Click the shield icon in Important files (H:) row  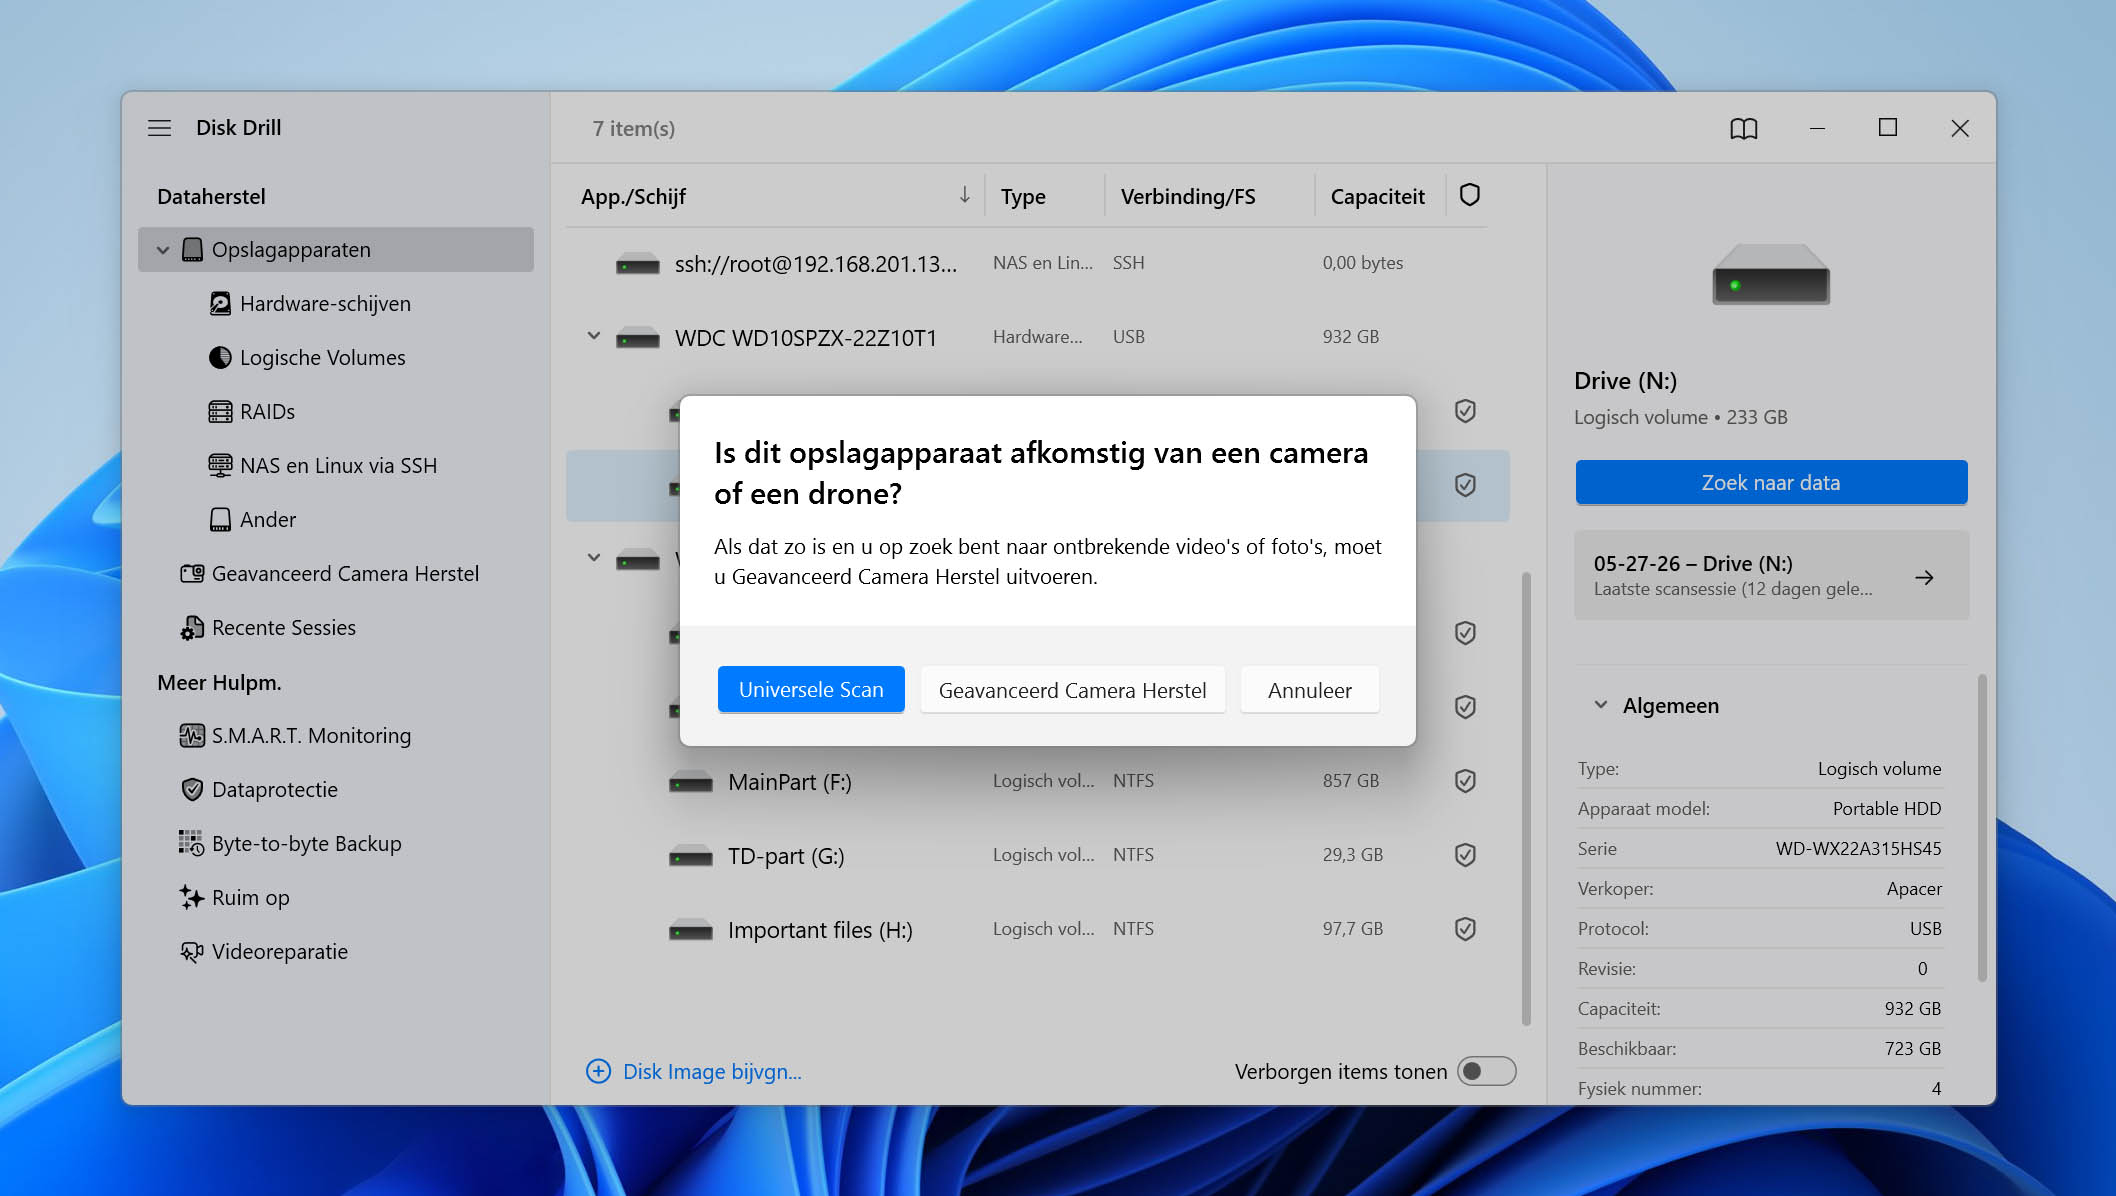[1465, 929]
